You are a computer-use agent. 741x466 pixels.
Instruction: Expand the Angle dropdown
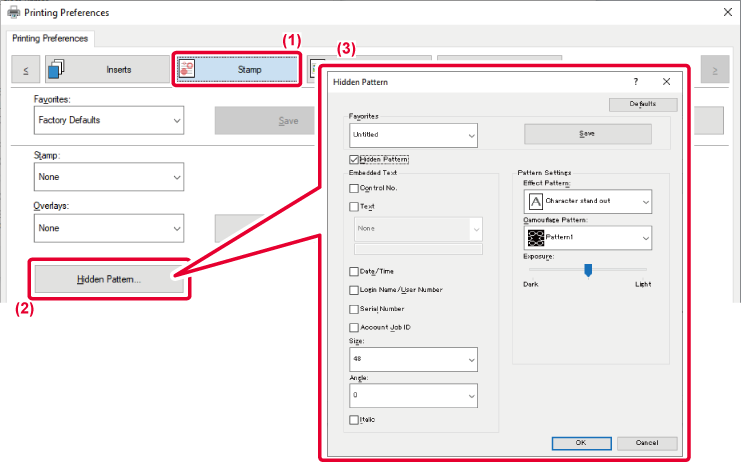click(x=413, y=396)
